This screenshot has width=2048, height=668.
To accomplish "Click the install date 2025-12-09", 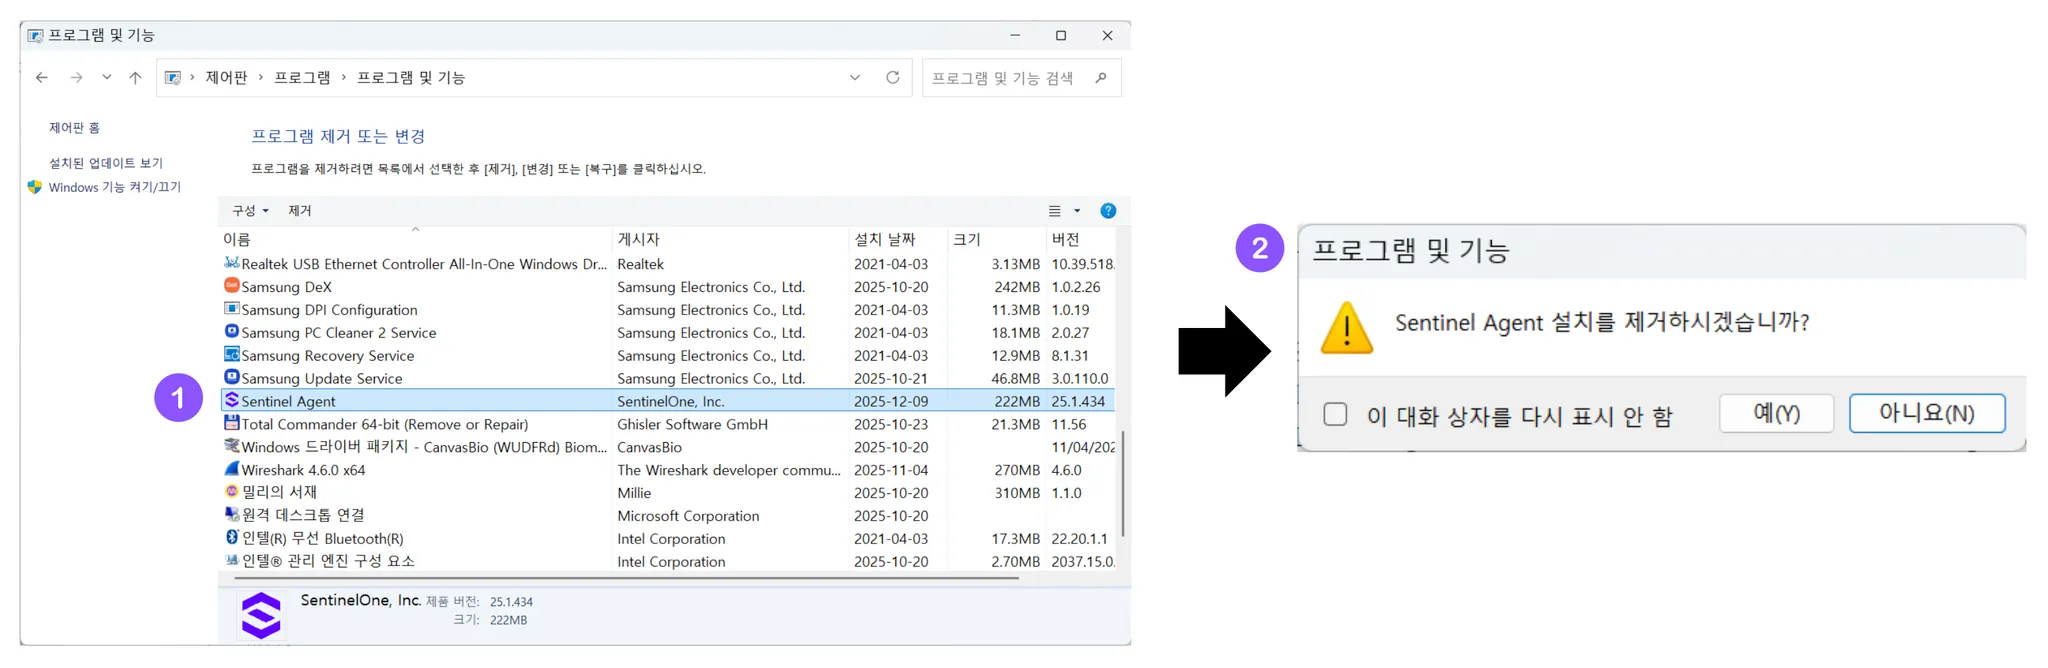I will point(891,401).
